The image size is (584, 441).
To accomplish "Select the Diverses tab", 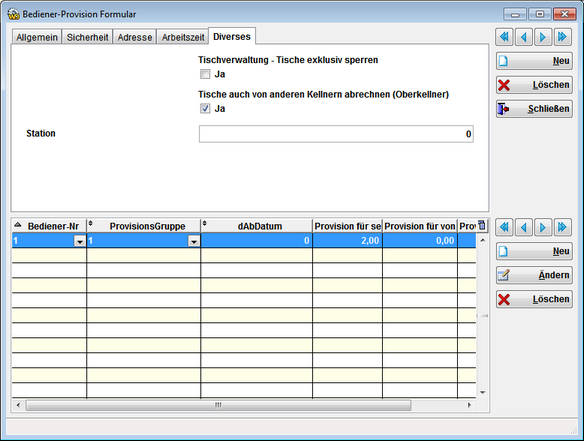I will 232,37.
